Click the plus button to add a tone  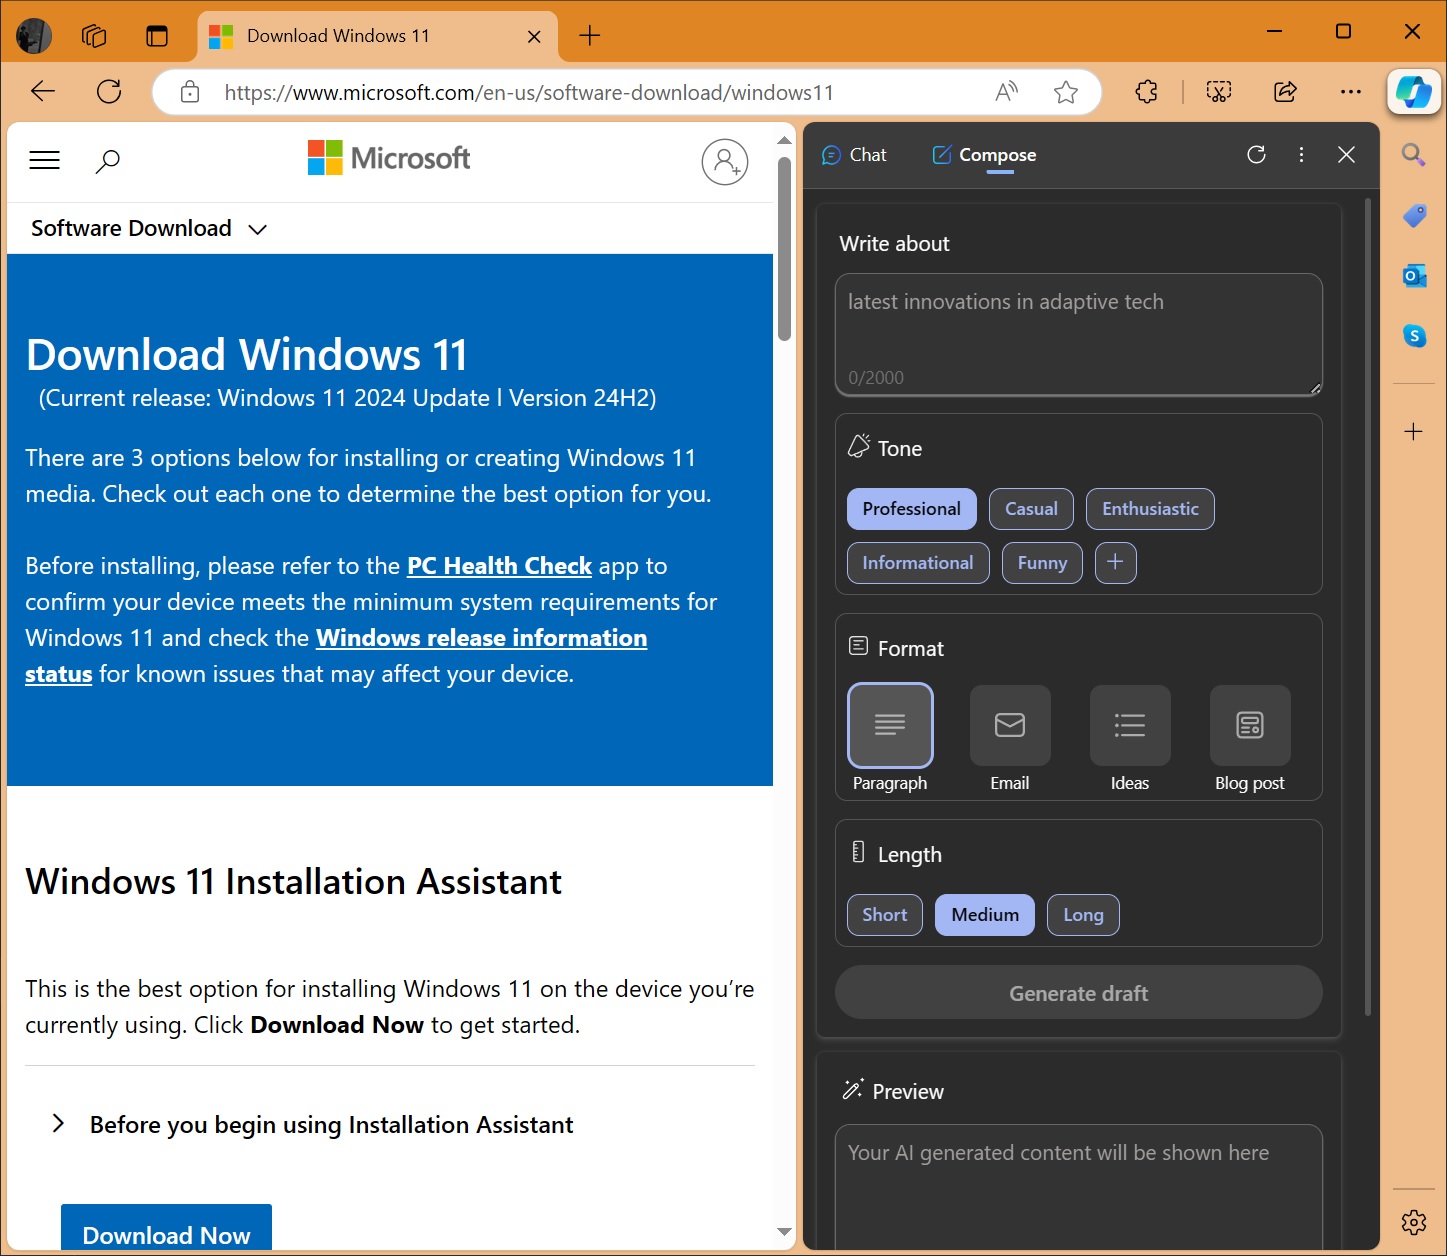[1115, 562]
